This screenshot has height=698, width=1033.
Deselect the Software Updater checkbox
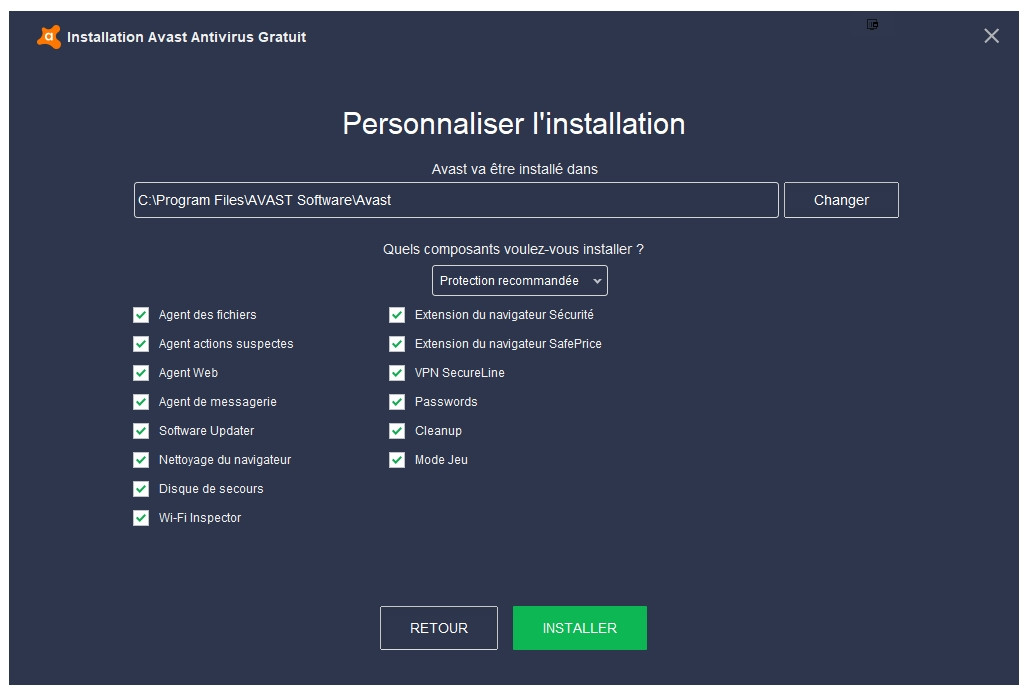pyautogui.click(x=141, y=431)
